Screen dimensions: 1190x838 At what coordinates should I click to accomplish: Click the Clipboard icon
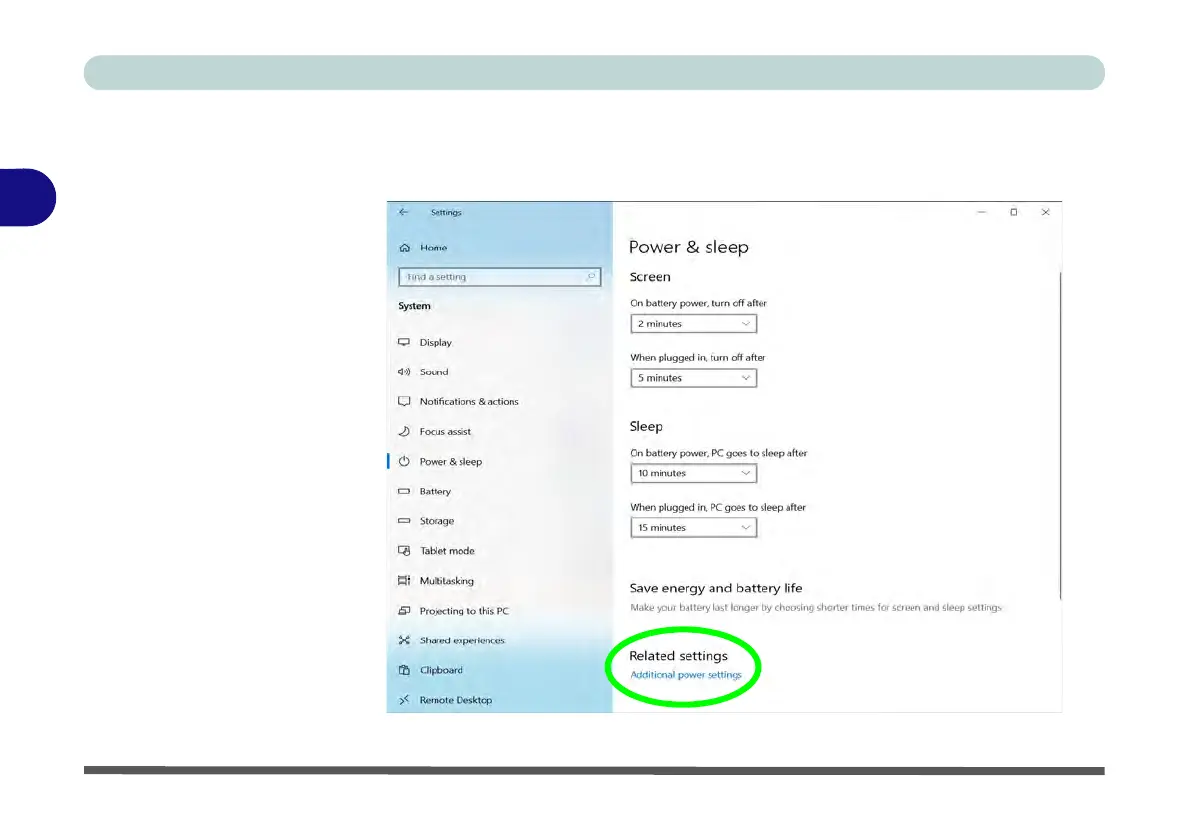405,670
